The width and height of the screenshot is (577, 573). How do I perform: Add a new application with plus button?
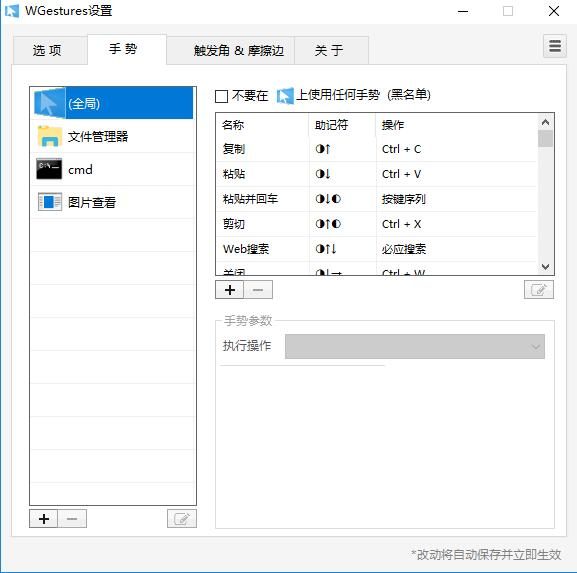[44, 519]
